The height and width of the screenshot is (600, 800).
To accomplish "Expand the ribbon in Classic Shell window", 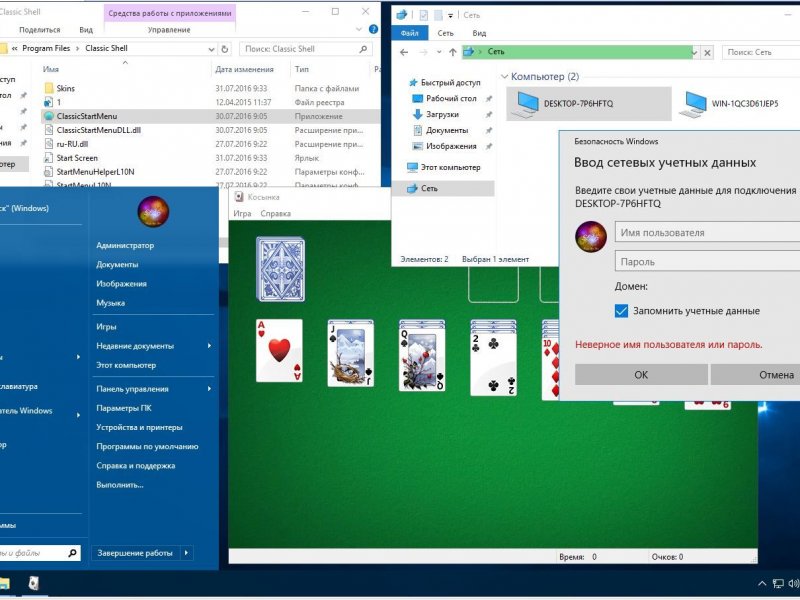I will (359, 30).
